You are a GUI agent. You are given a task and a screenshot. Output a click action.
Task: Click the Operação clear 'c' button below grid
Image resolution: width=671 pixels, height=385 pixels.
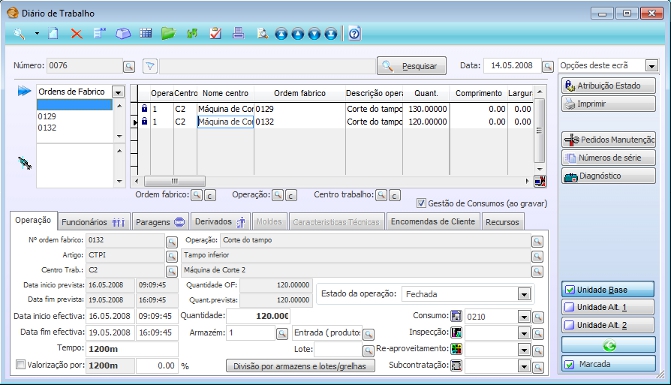pos(291,195)
